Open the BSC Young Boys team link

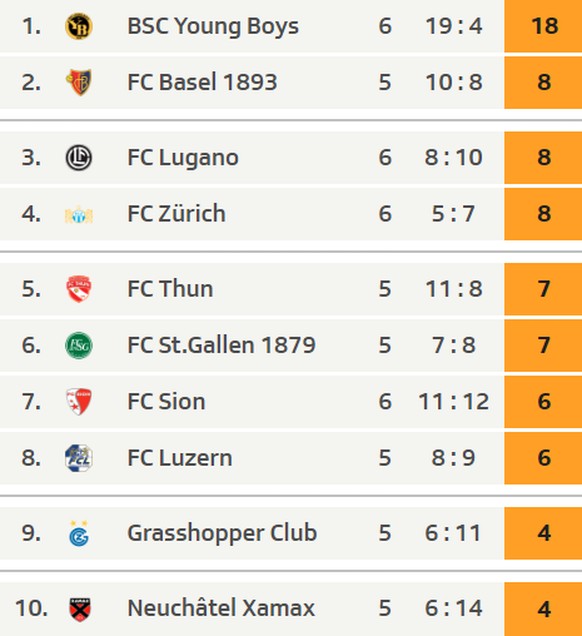pos(213,26)
